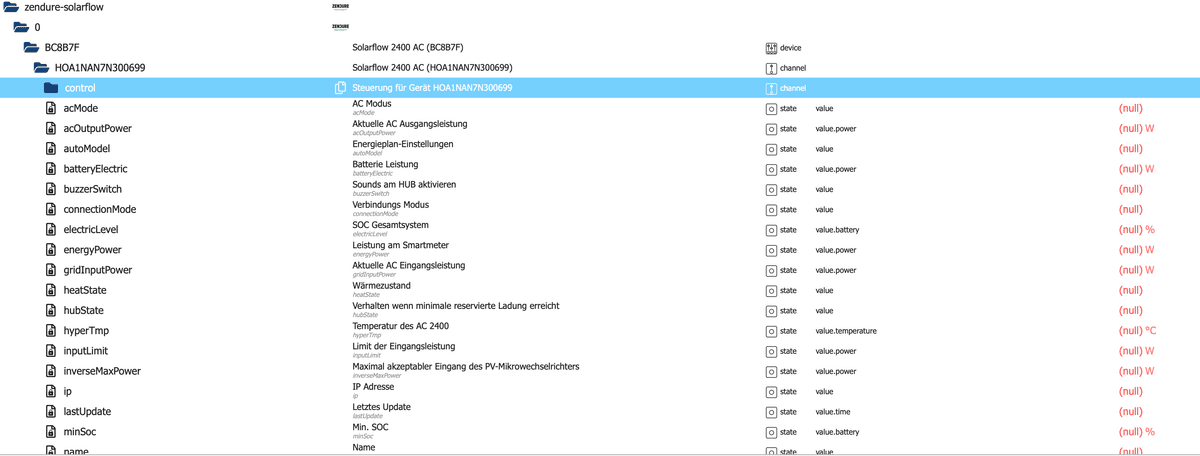The height and width of the screenshot is (456, 1200).
Task: Click the hubState state file icon
Action: (51, 311)
